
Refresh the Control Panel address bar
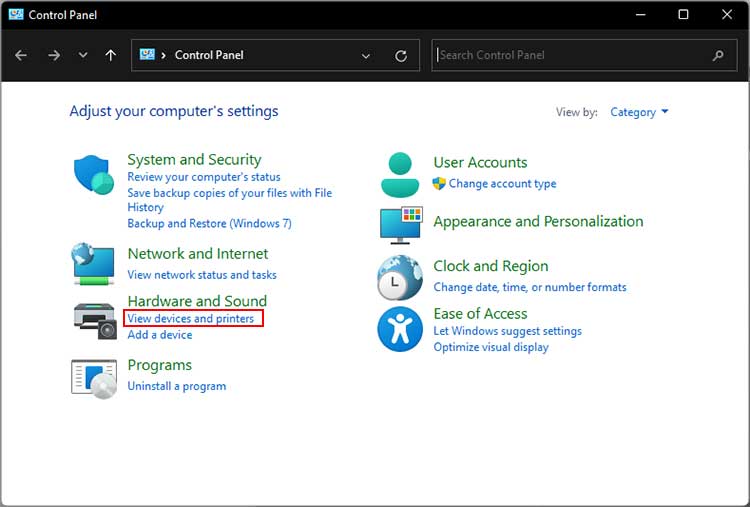[401, 55]
